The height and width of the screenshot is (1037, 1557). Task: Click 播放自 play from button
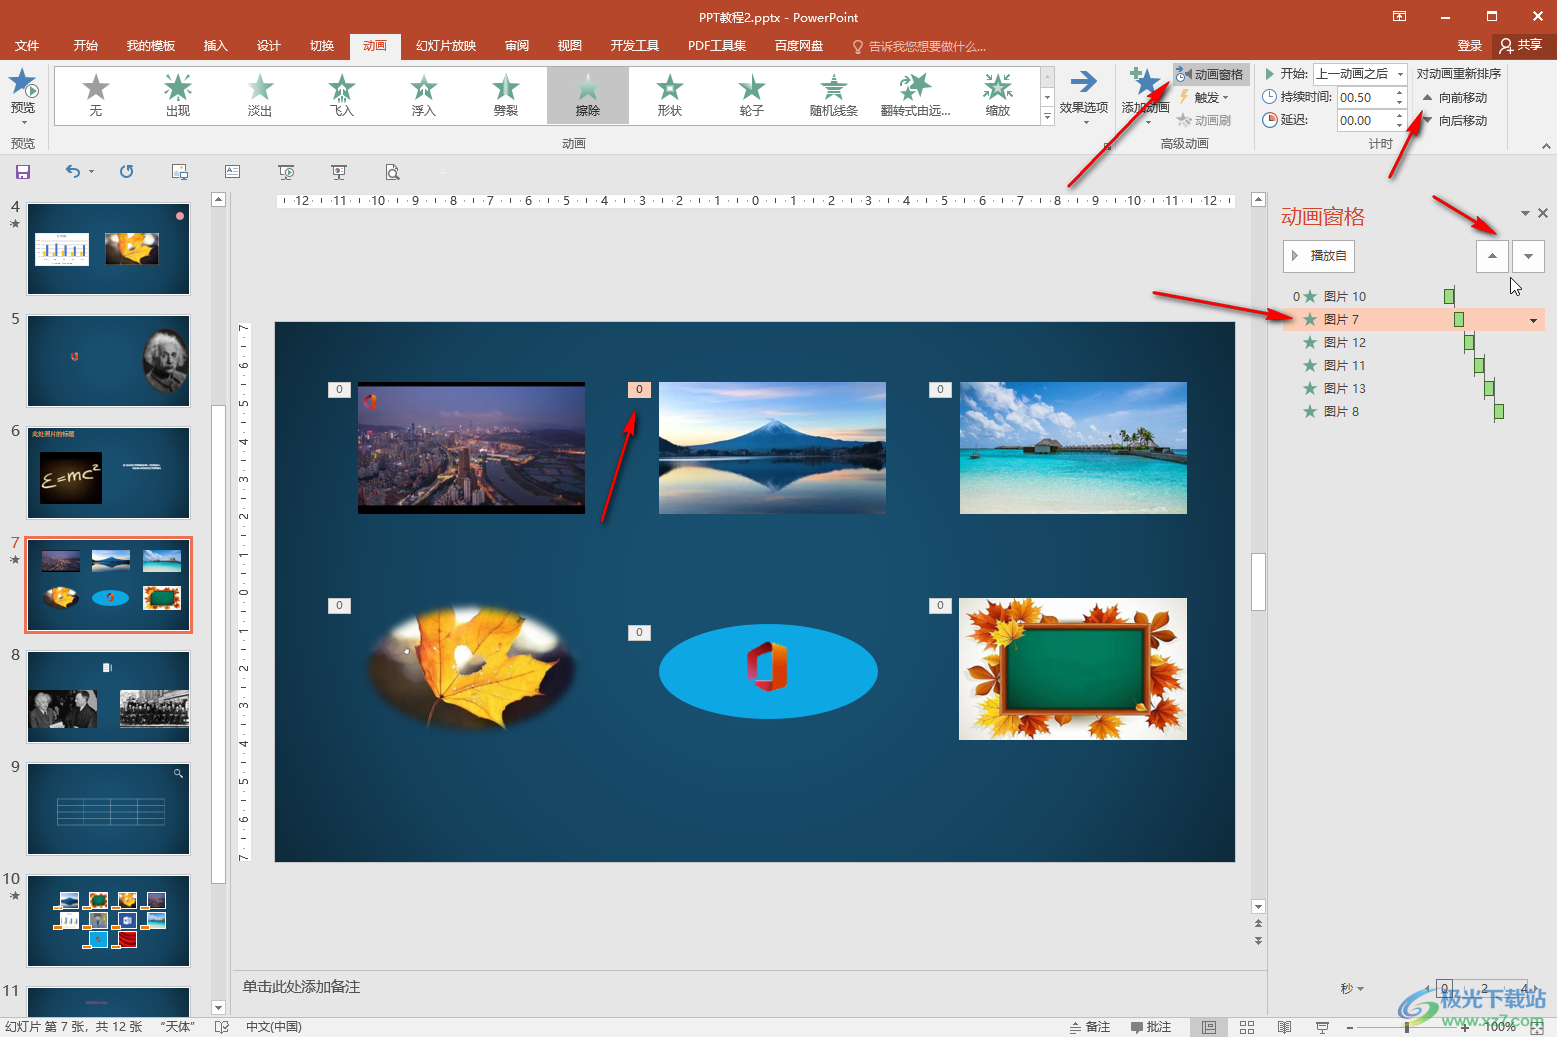(1319, 256)
